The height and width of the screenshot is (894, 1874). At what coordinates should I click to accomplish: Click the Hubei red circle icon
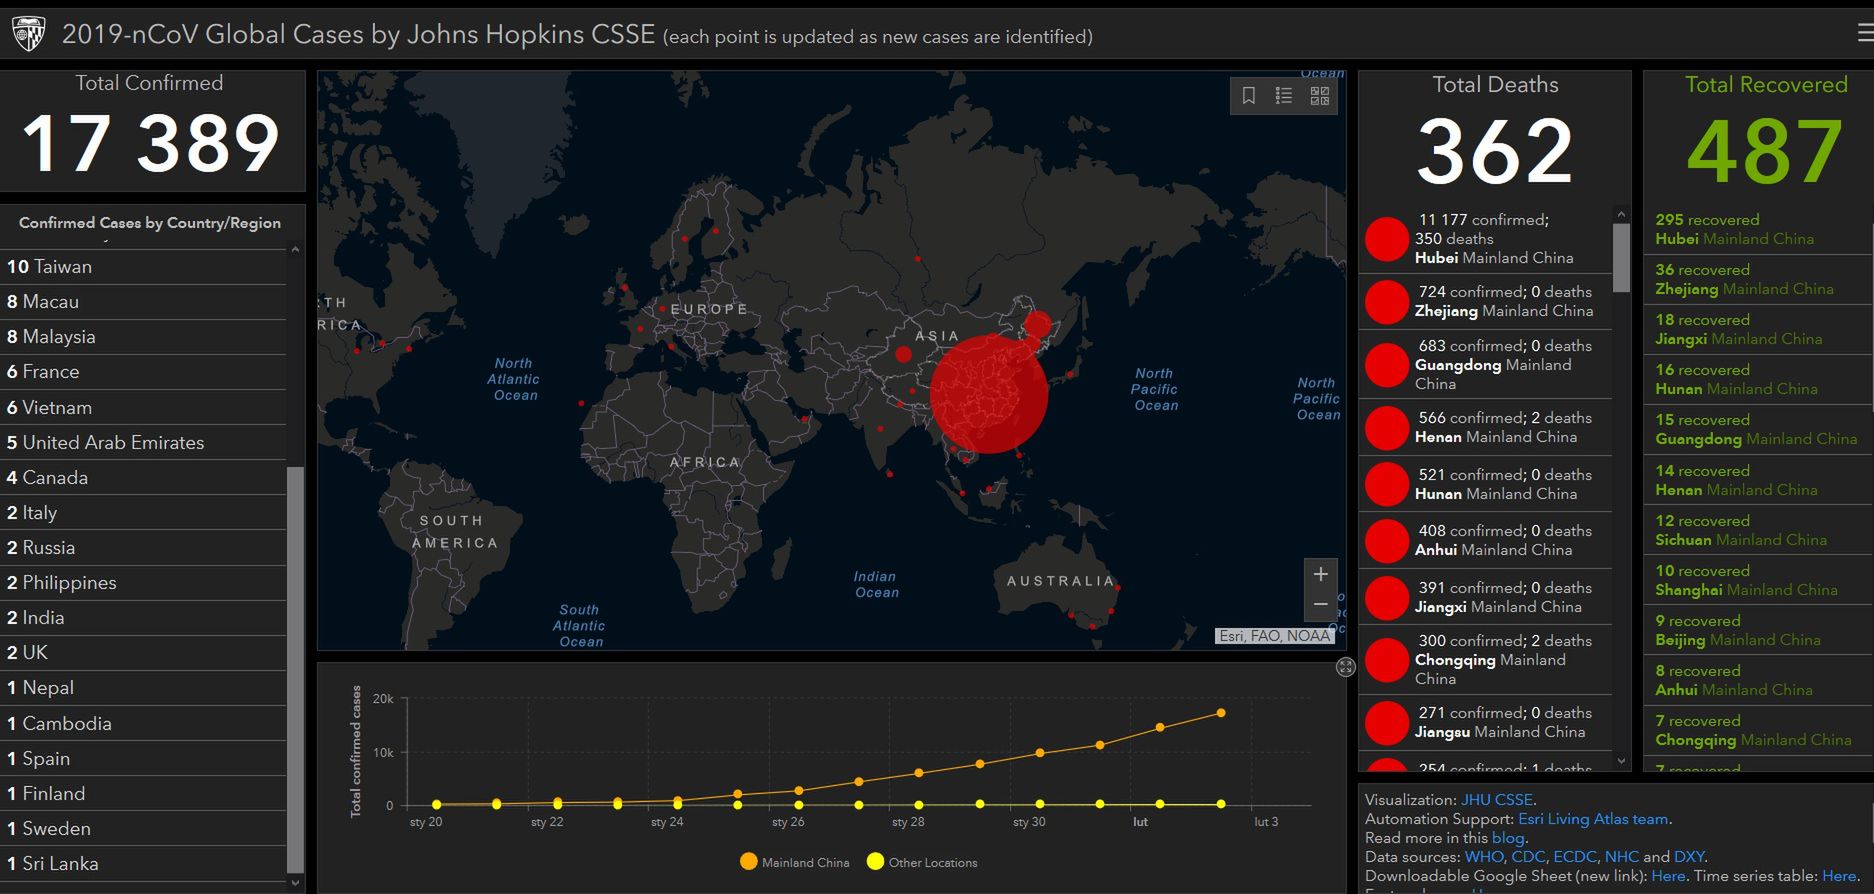coord(1387,239)
